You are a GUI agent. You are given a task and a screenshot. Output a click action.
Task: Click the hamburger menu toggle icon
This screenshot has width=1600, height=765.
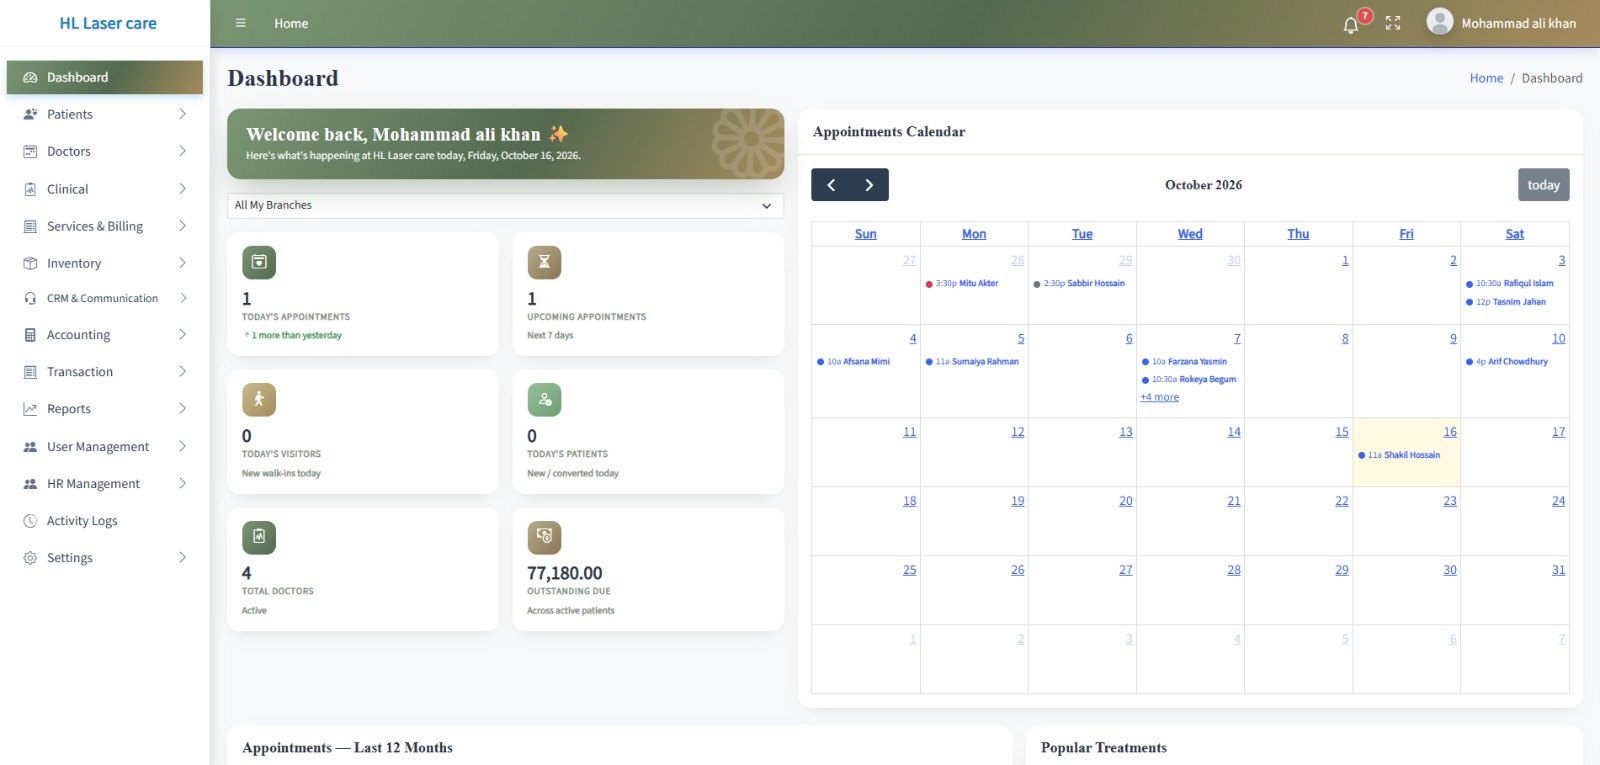[240, 23]
